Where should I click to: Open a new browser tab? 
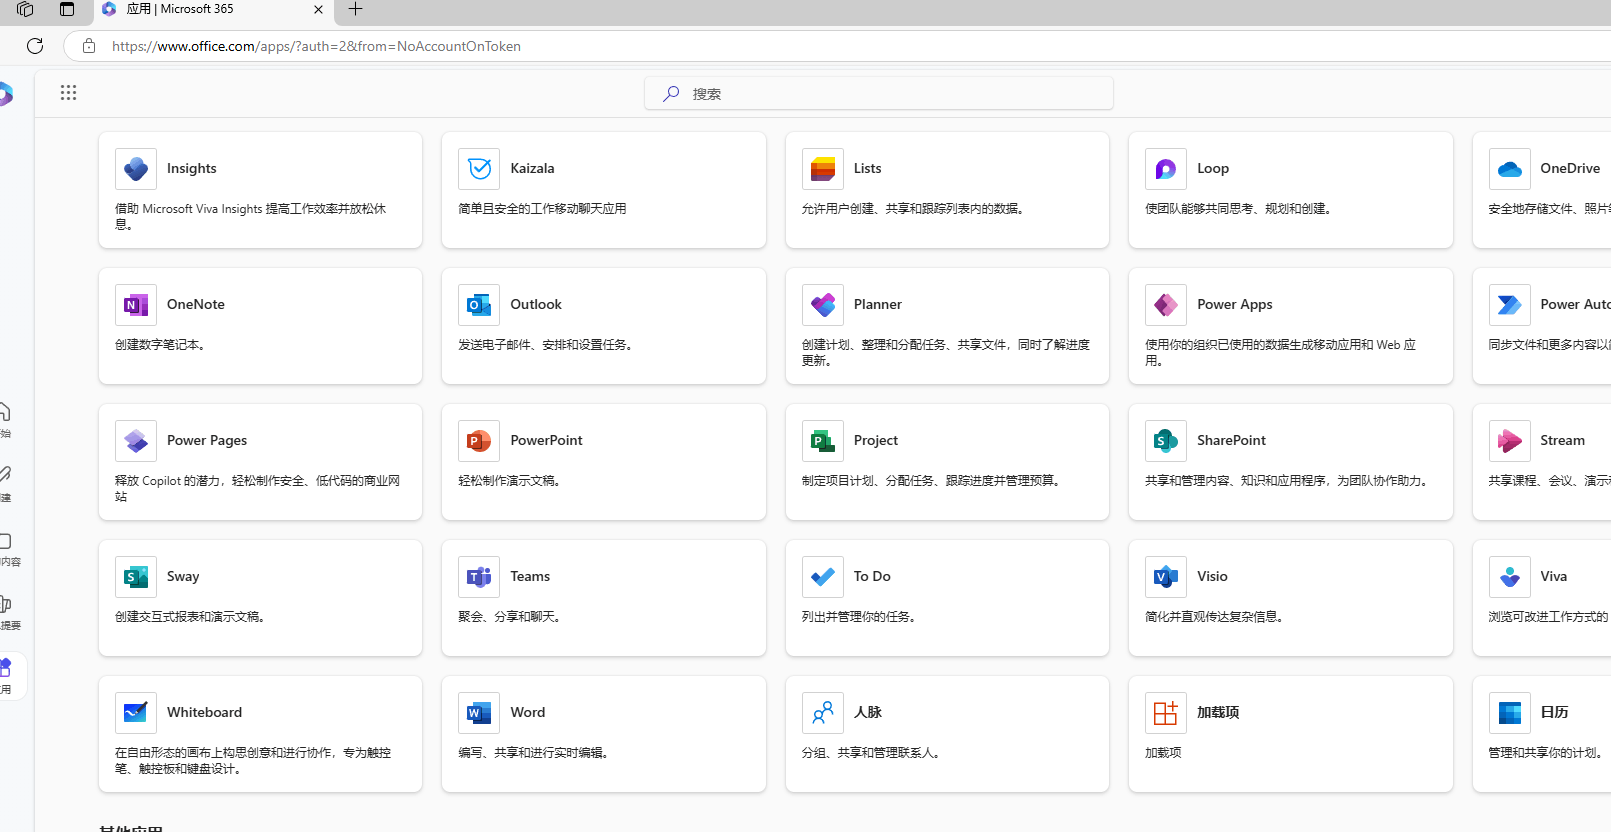coord(355,9)
